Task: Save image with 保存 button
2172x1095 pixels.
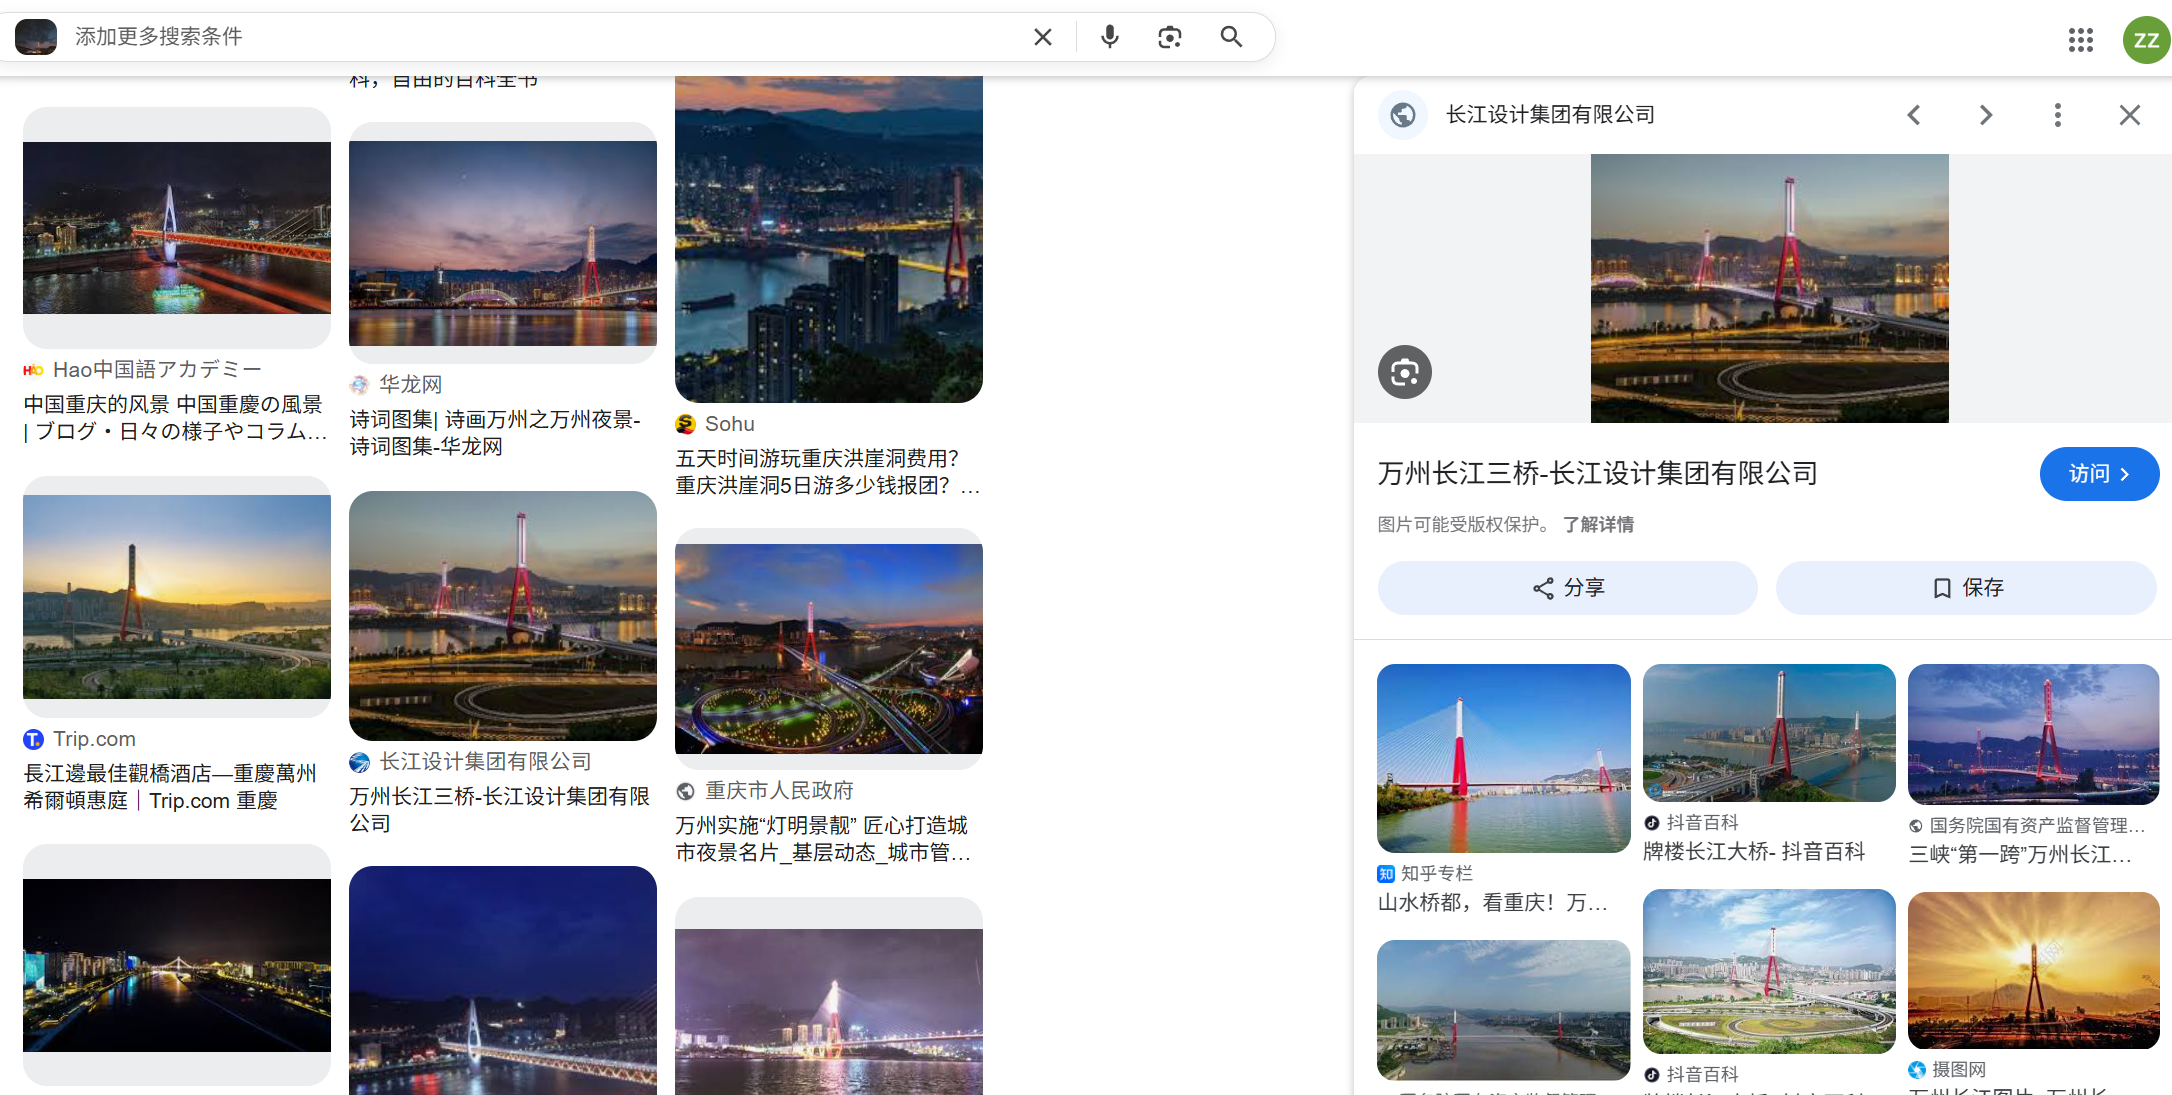Action: (1966, 588)
